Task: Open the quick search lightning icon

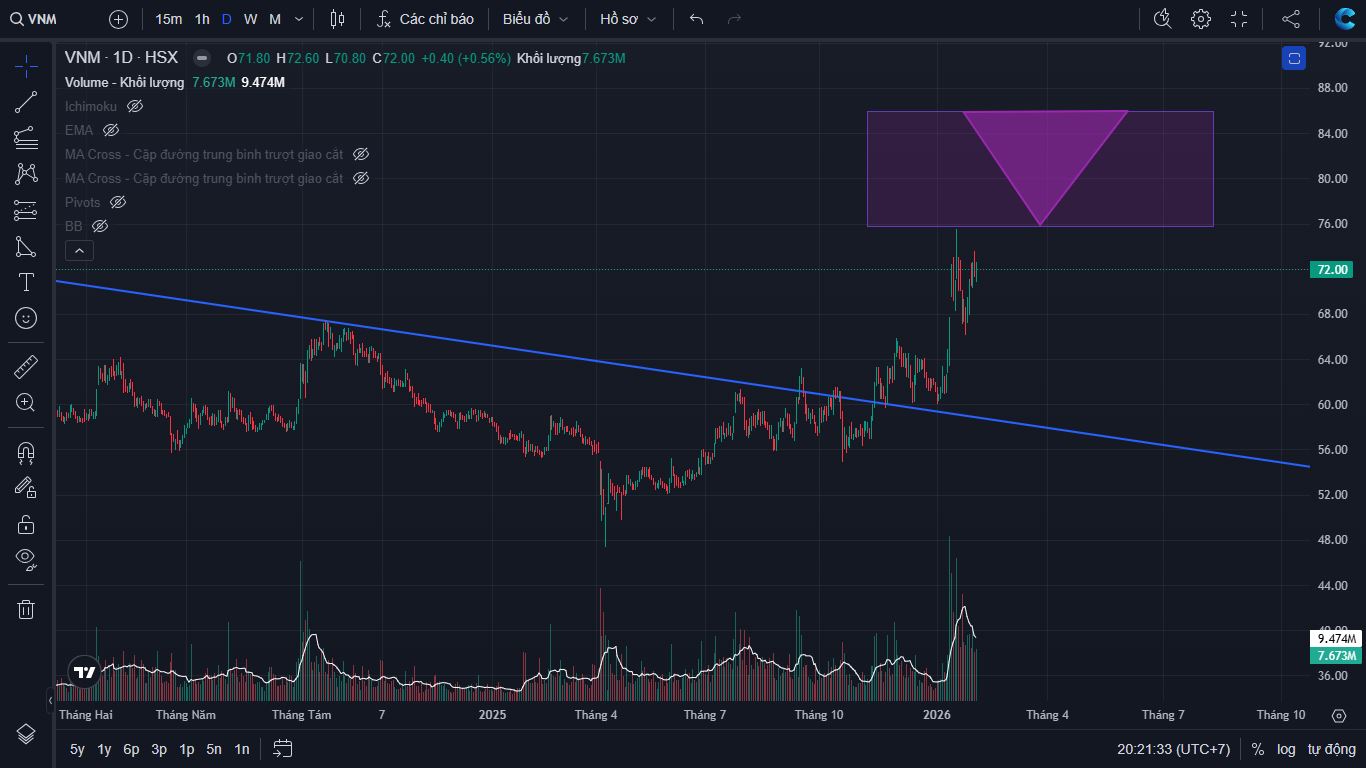Action: 1162,19
